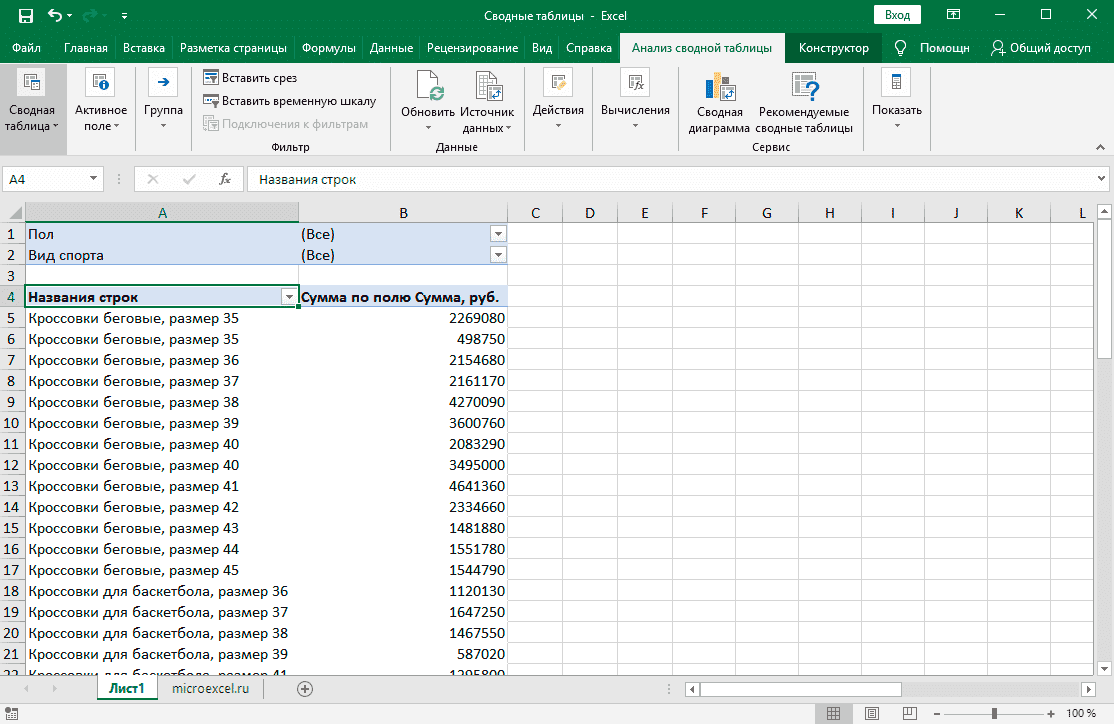Select Normal view button in status bar
1114x724 pixels.
[832, 713]
